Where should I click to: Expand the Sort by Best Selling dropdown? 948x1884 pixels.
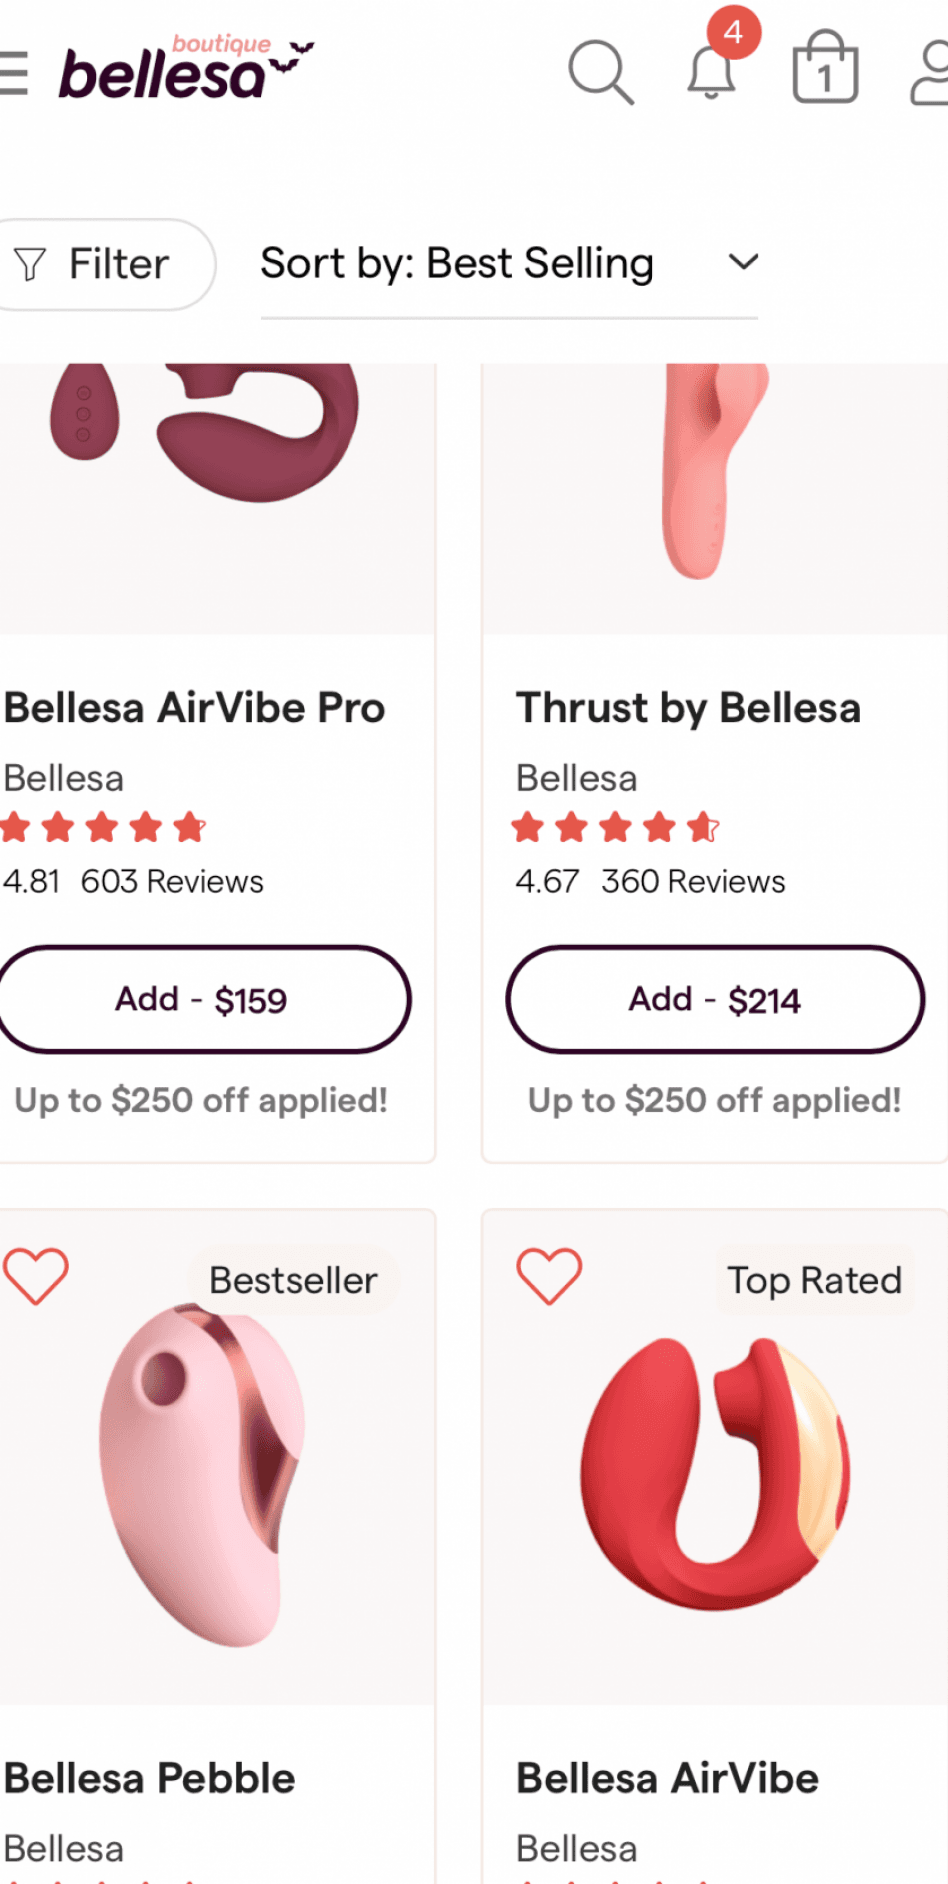tap(457, 264)
